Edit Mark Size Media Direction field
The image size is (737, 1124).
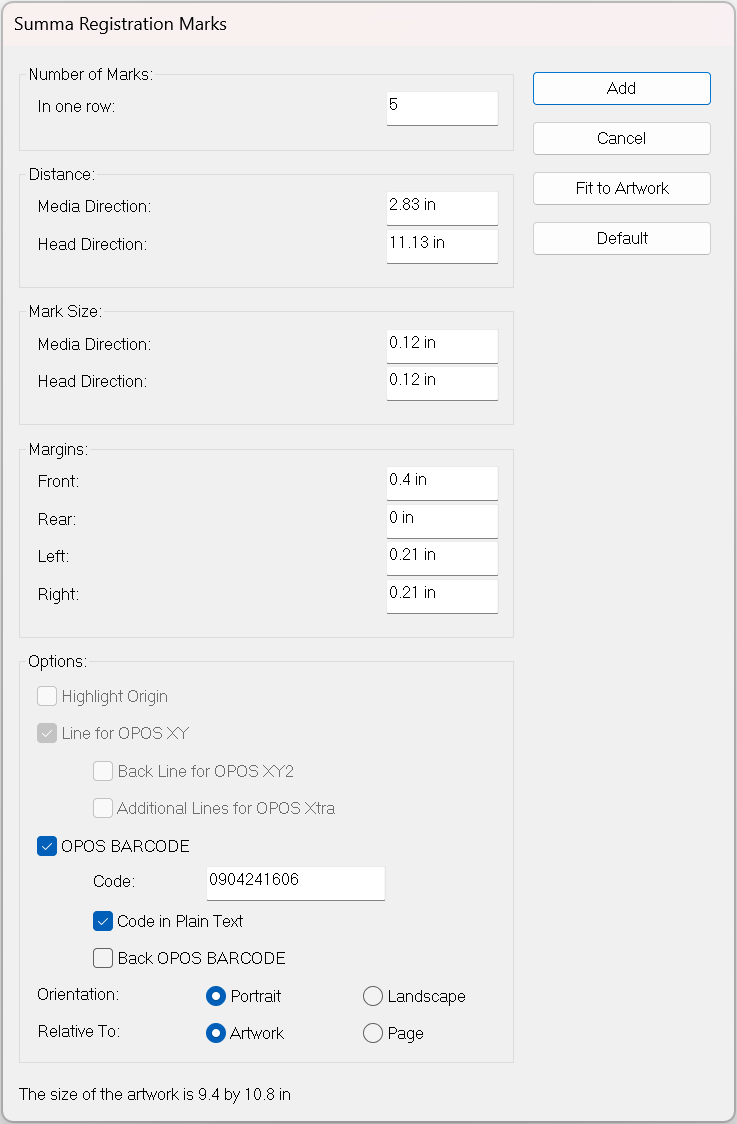coord(442,346)
